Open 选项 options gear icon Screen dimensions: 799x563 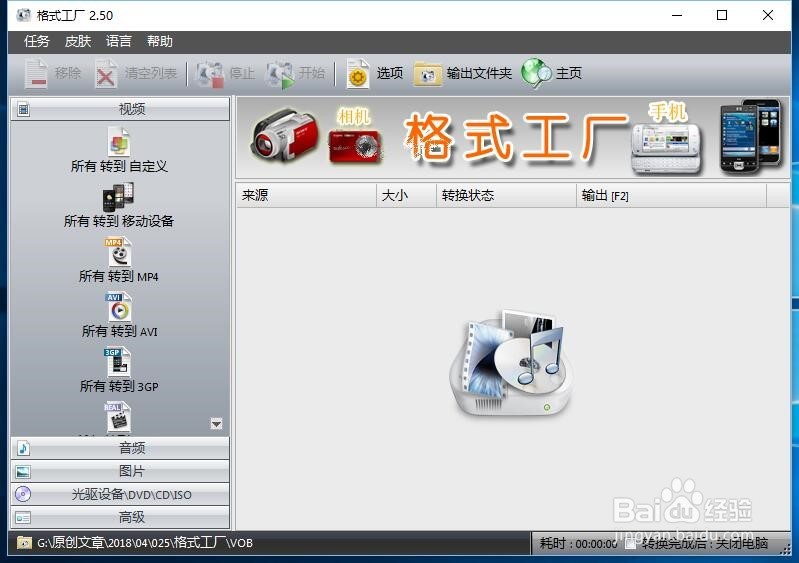click(x=358, y=74)
